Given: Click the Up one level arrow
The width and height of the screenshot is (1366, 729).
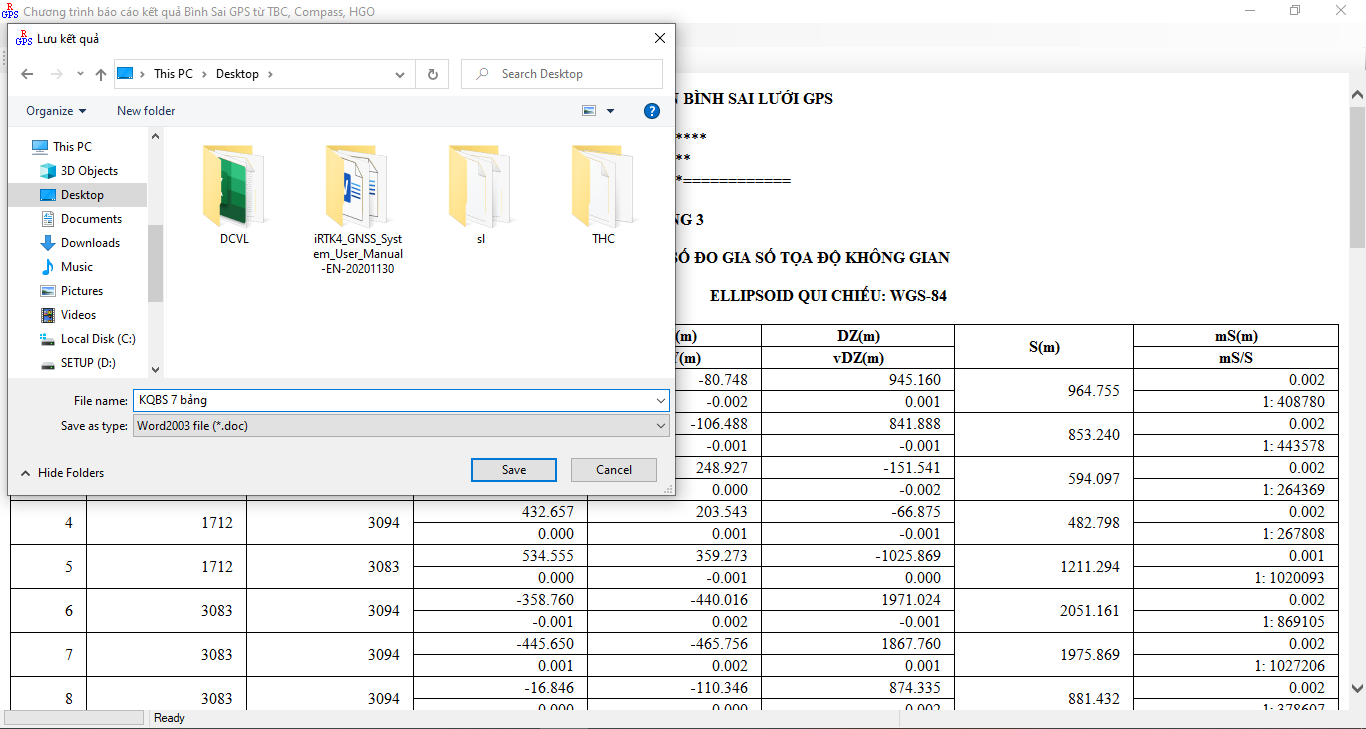Looking at the screenshot, I should point(100,74).
